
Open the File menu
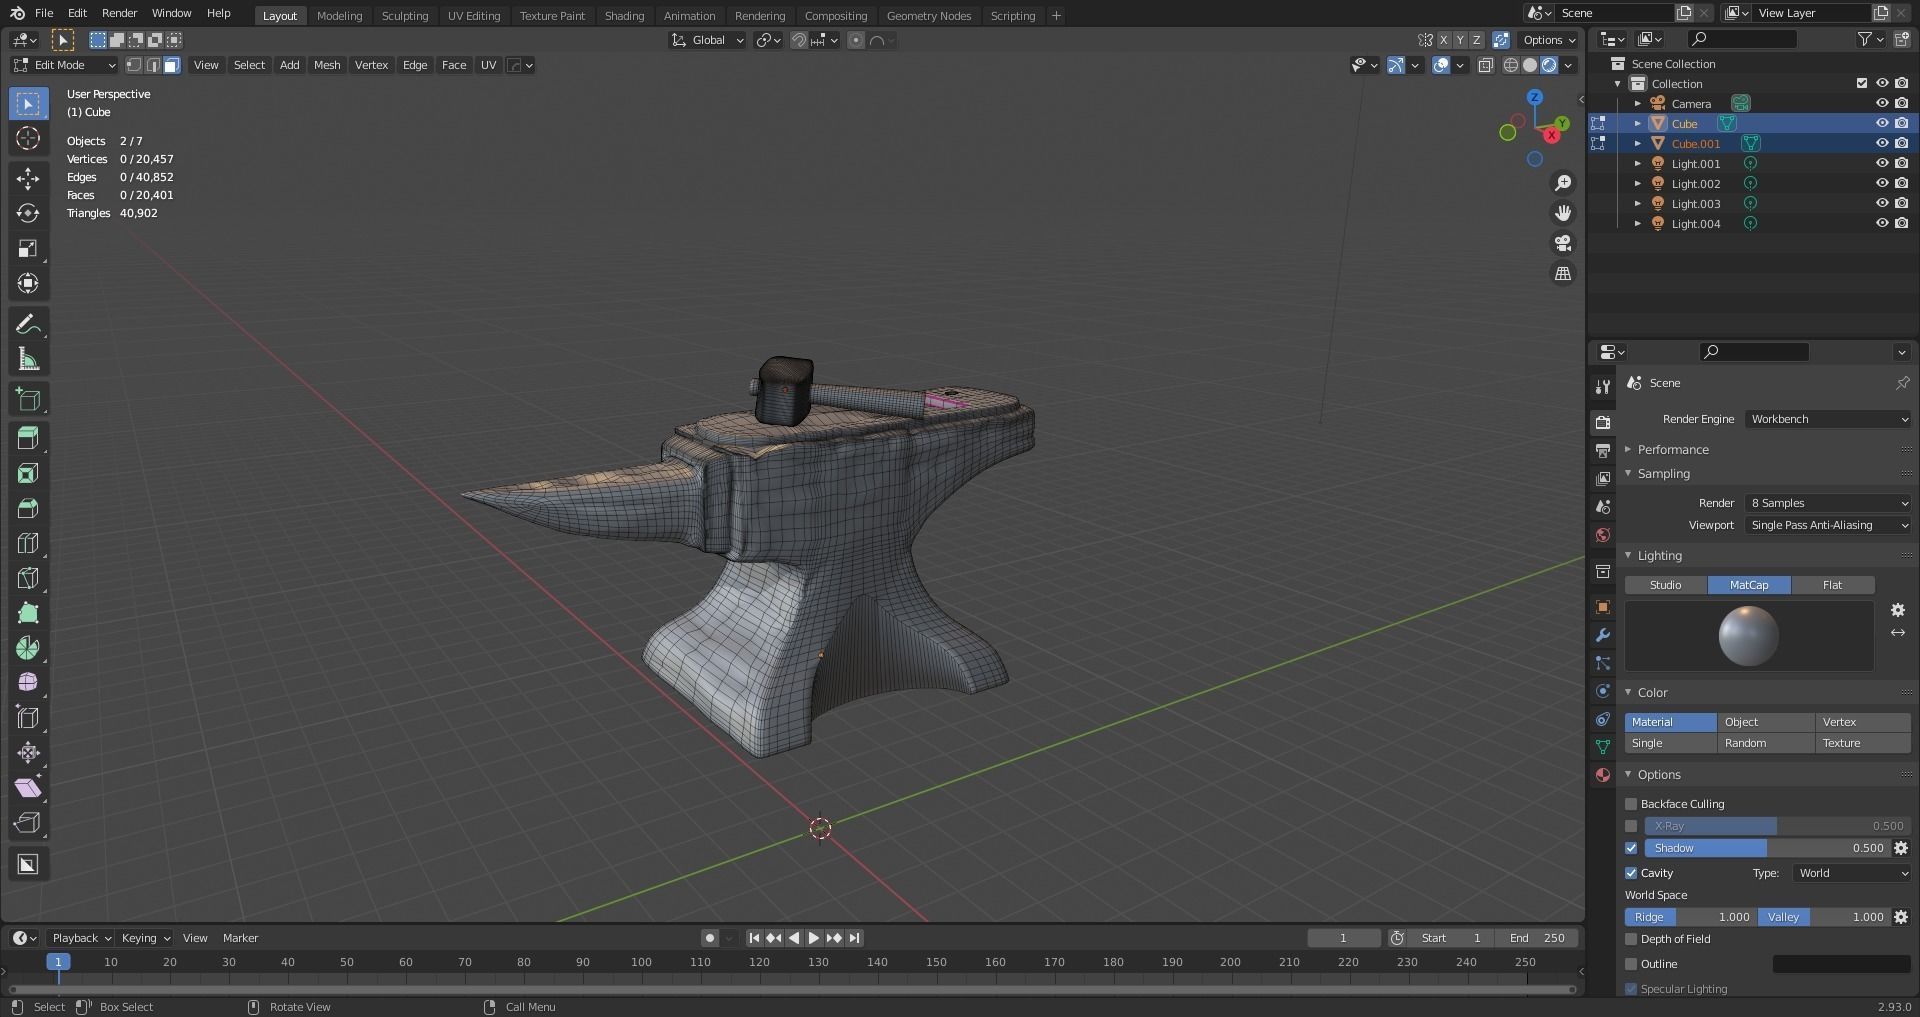[44, 13]
